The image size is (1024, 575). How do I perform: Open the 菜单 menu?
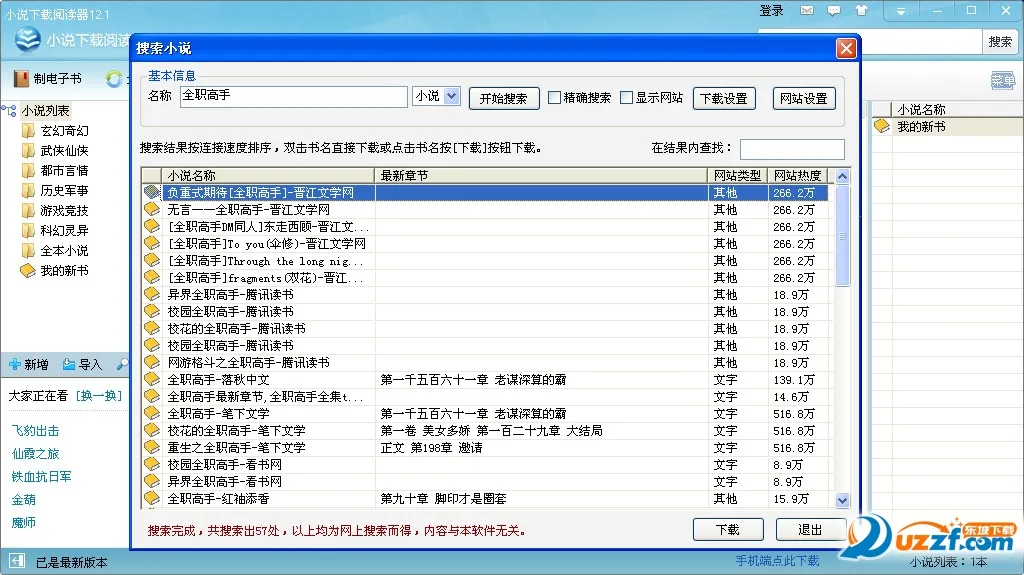(x=1002, y=80)
